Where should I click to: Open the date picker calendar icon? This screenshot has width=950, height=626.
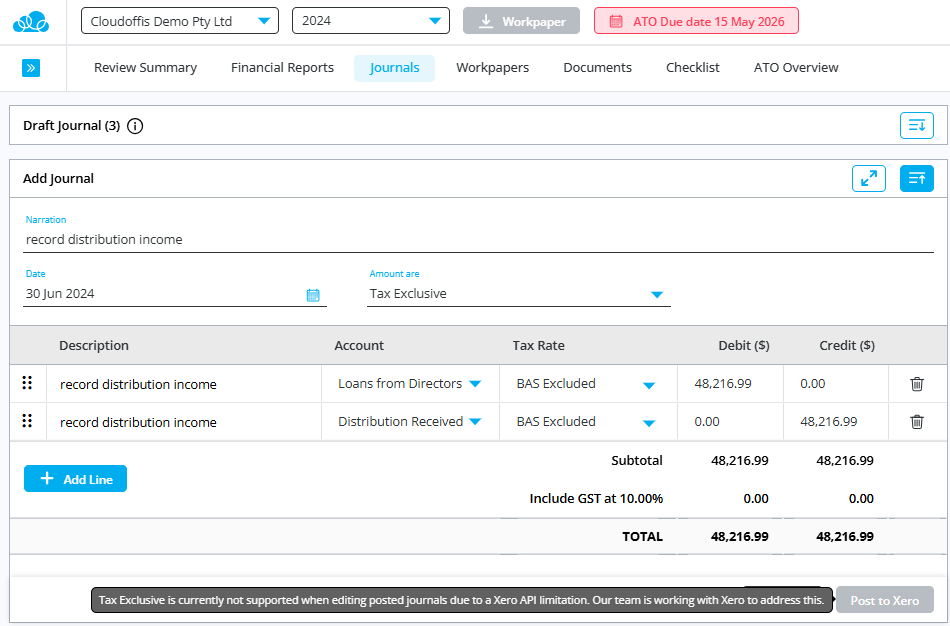313,295
